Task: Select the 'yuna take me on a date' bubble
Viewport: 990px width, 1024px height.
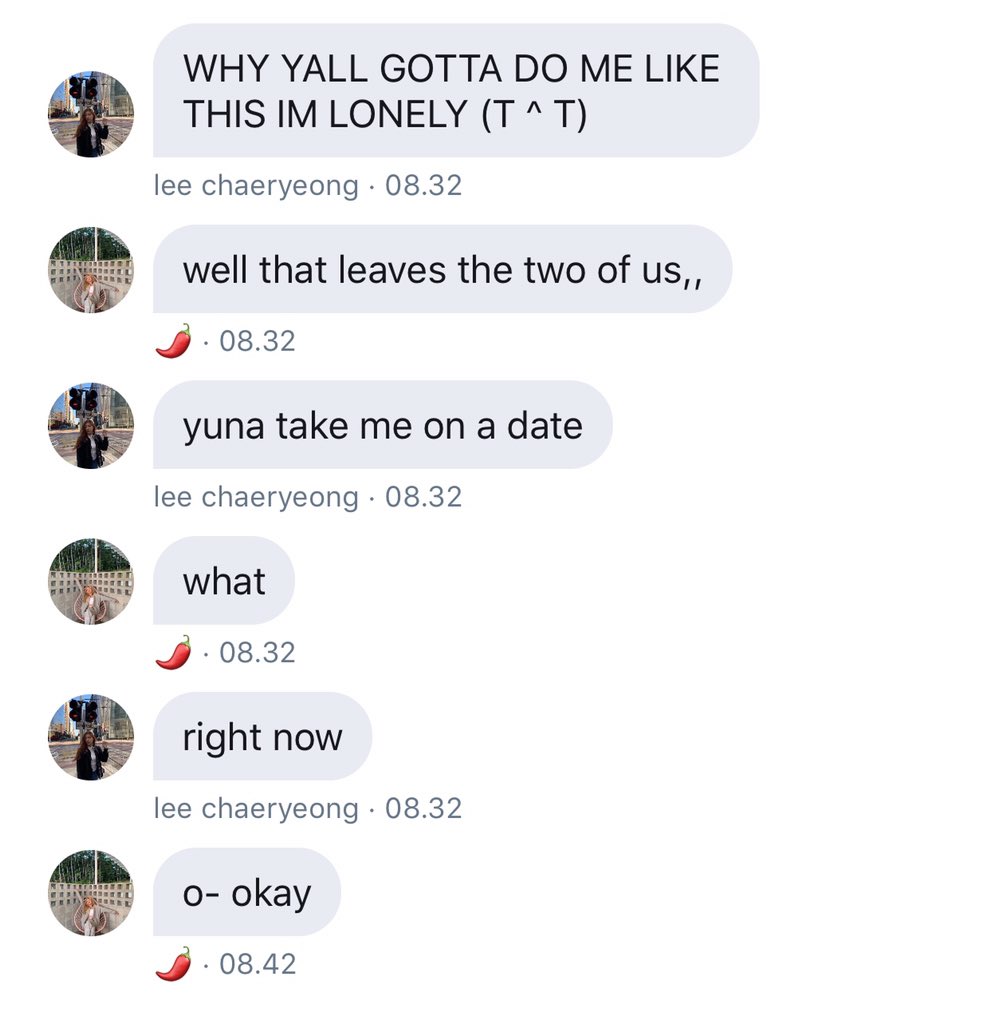Action: (383, 424)
